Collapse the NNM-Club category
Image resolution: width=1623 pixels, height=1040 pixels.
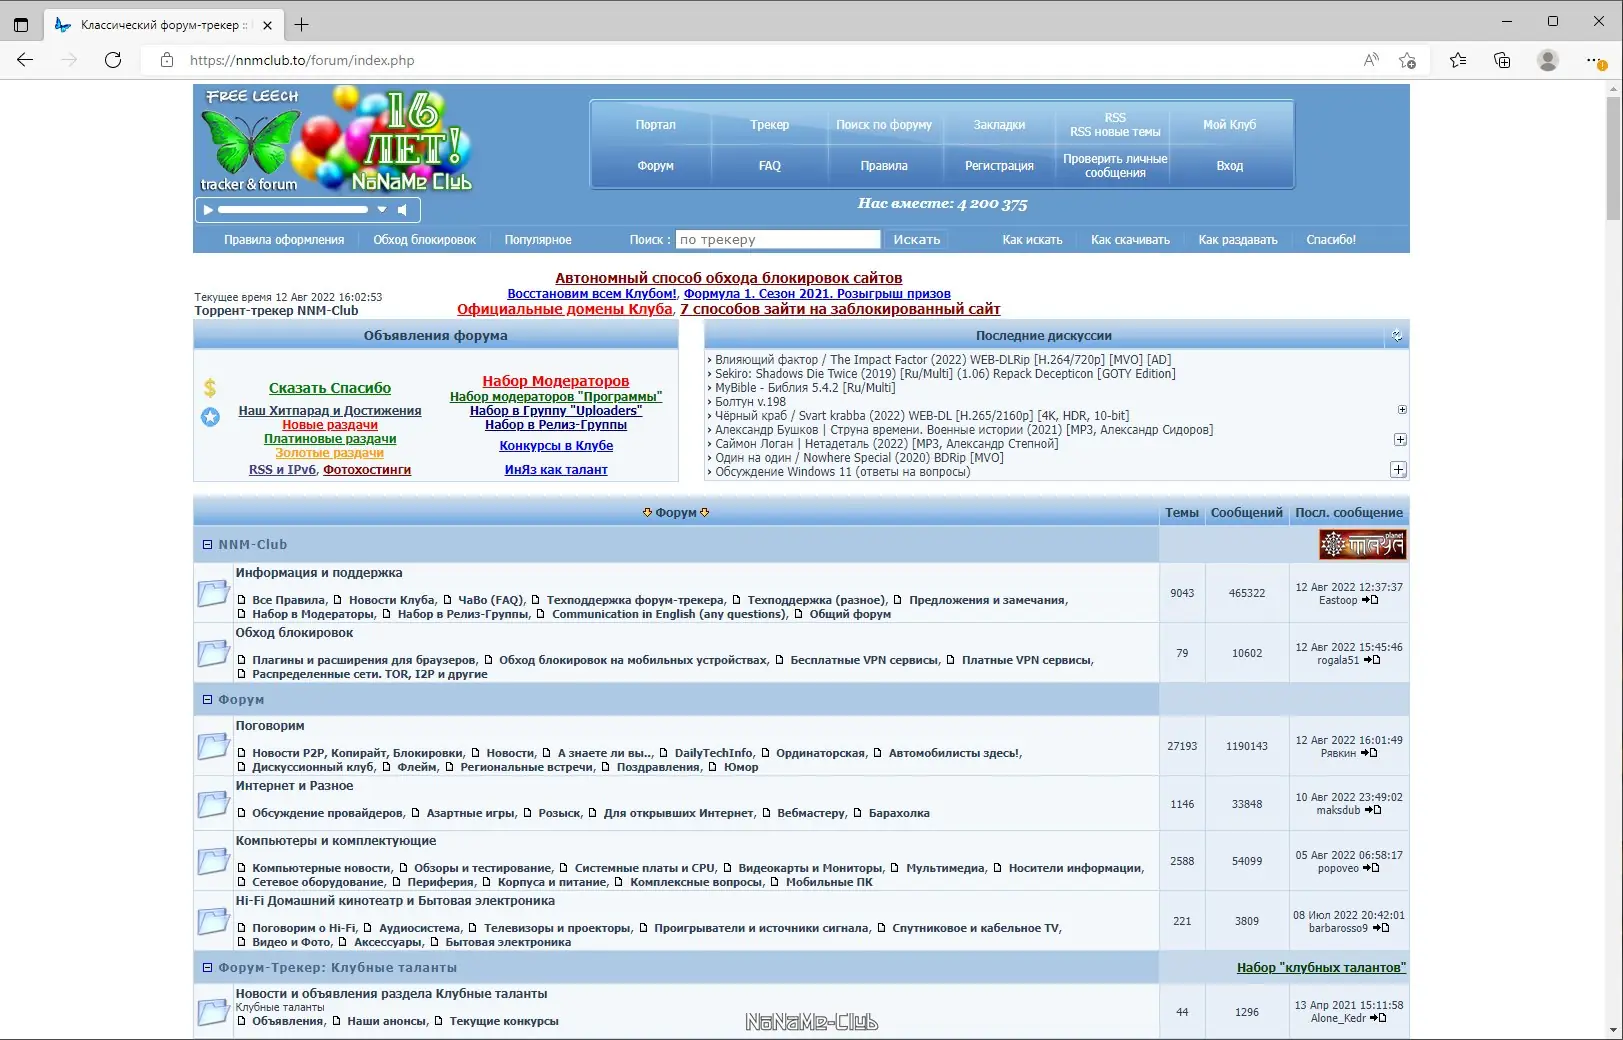coord(208,545)
